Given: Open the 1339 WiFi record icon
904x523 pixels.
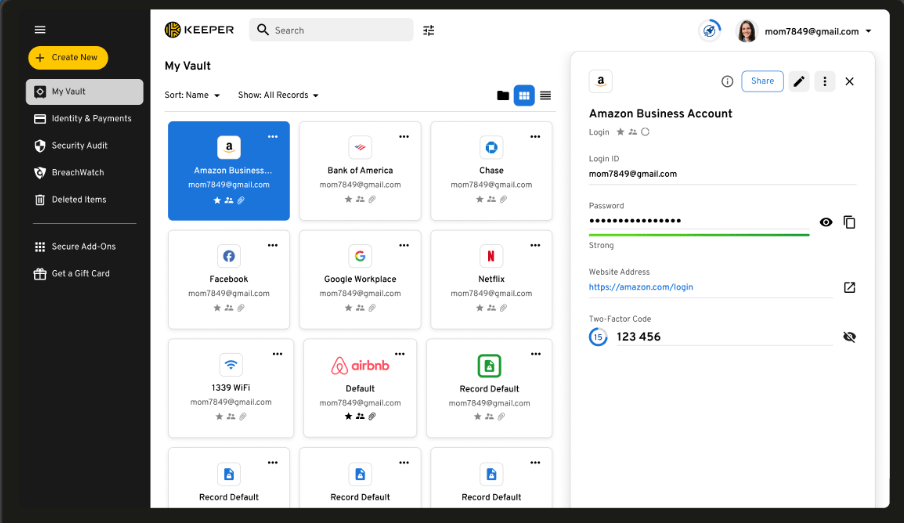Looking at the screenshot, I should 231,364.
